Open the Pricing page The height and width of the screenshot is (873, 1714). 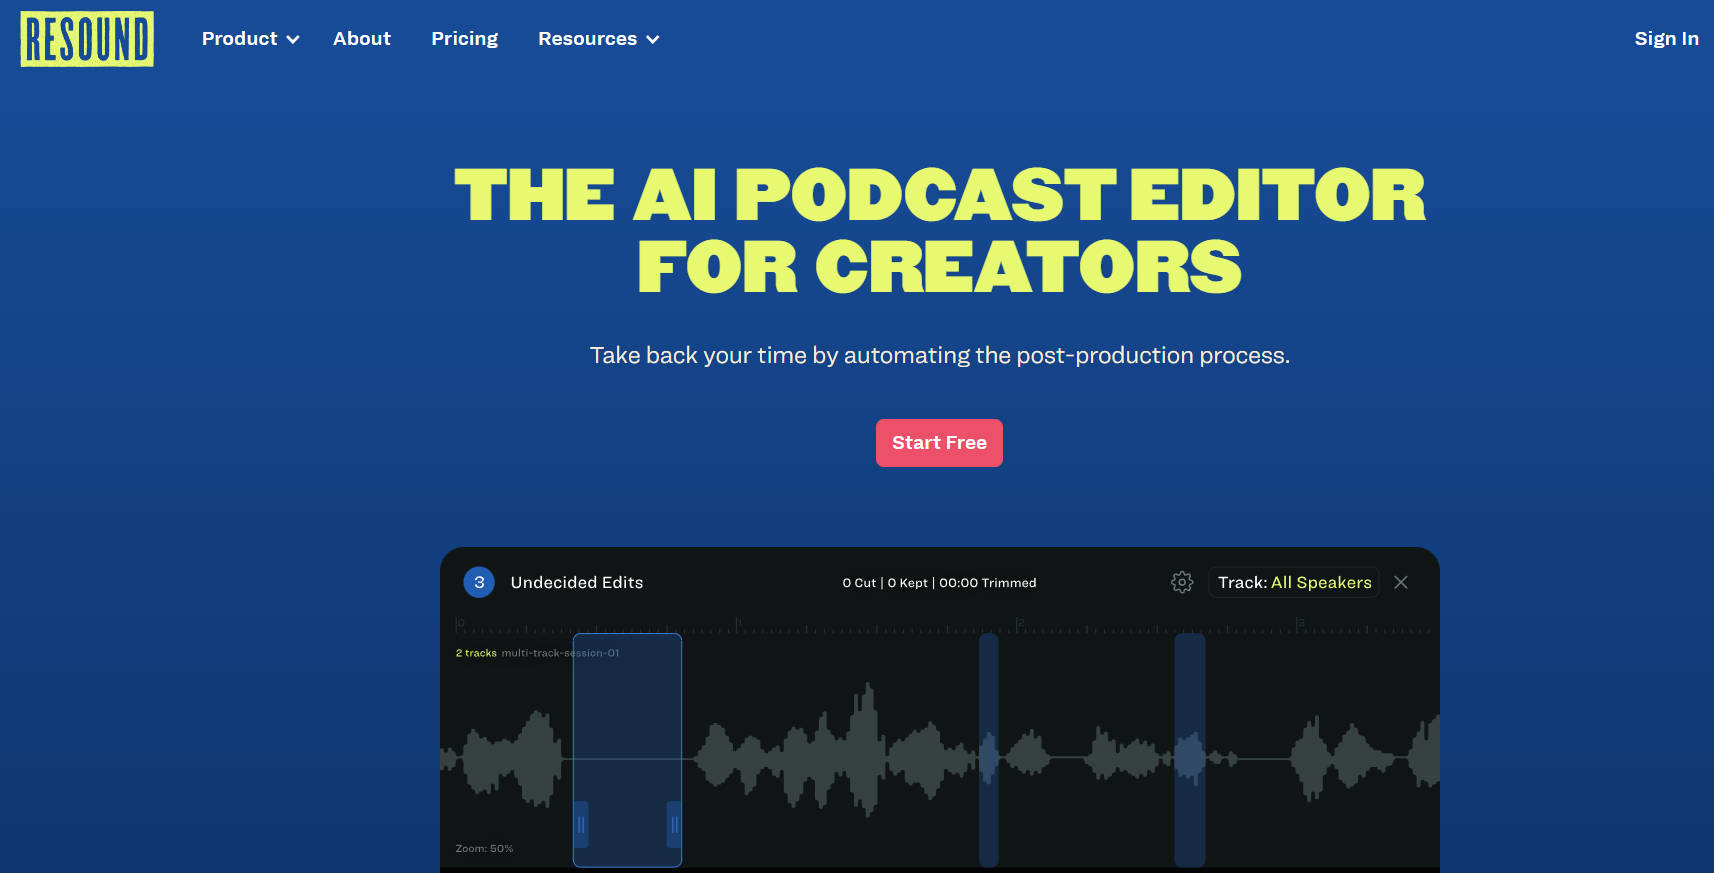pyautogui.click(x=464, y=39)
